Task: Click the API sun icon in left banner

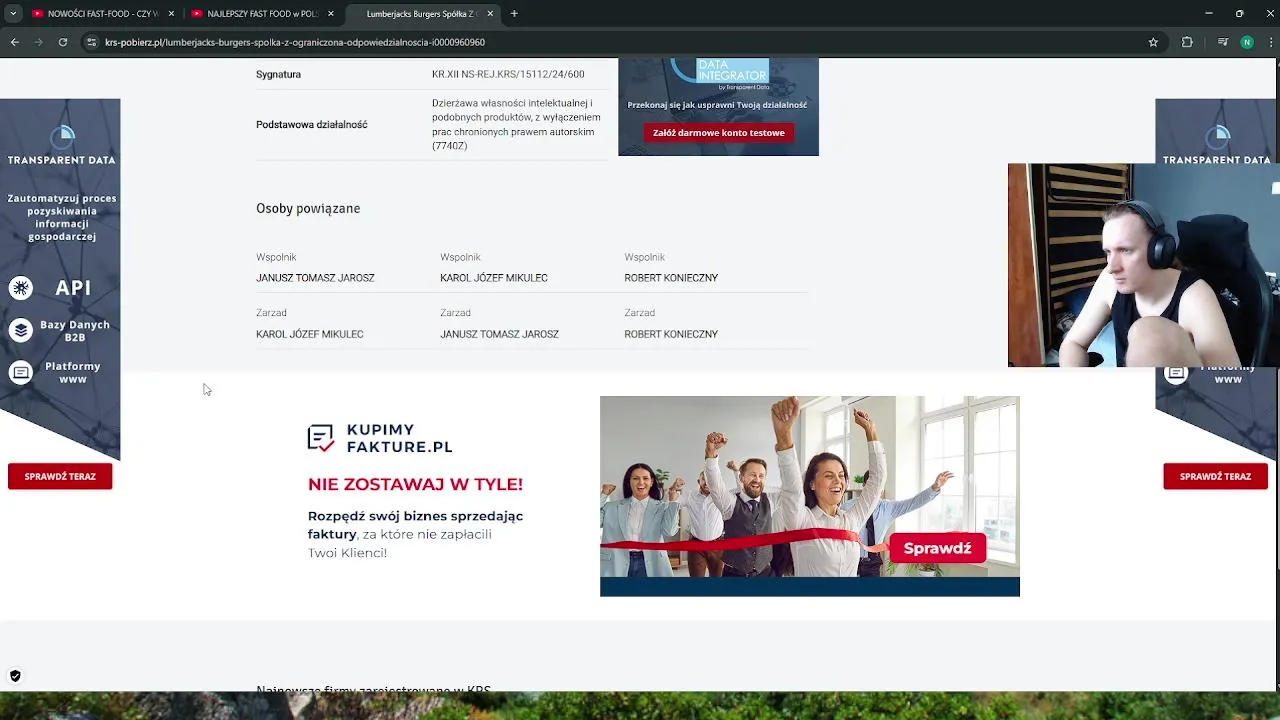Action: (21, 288)
